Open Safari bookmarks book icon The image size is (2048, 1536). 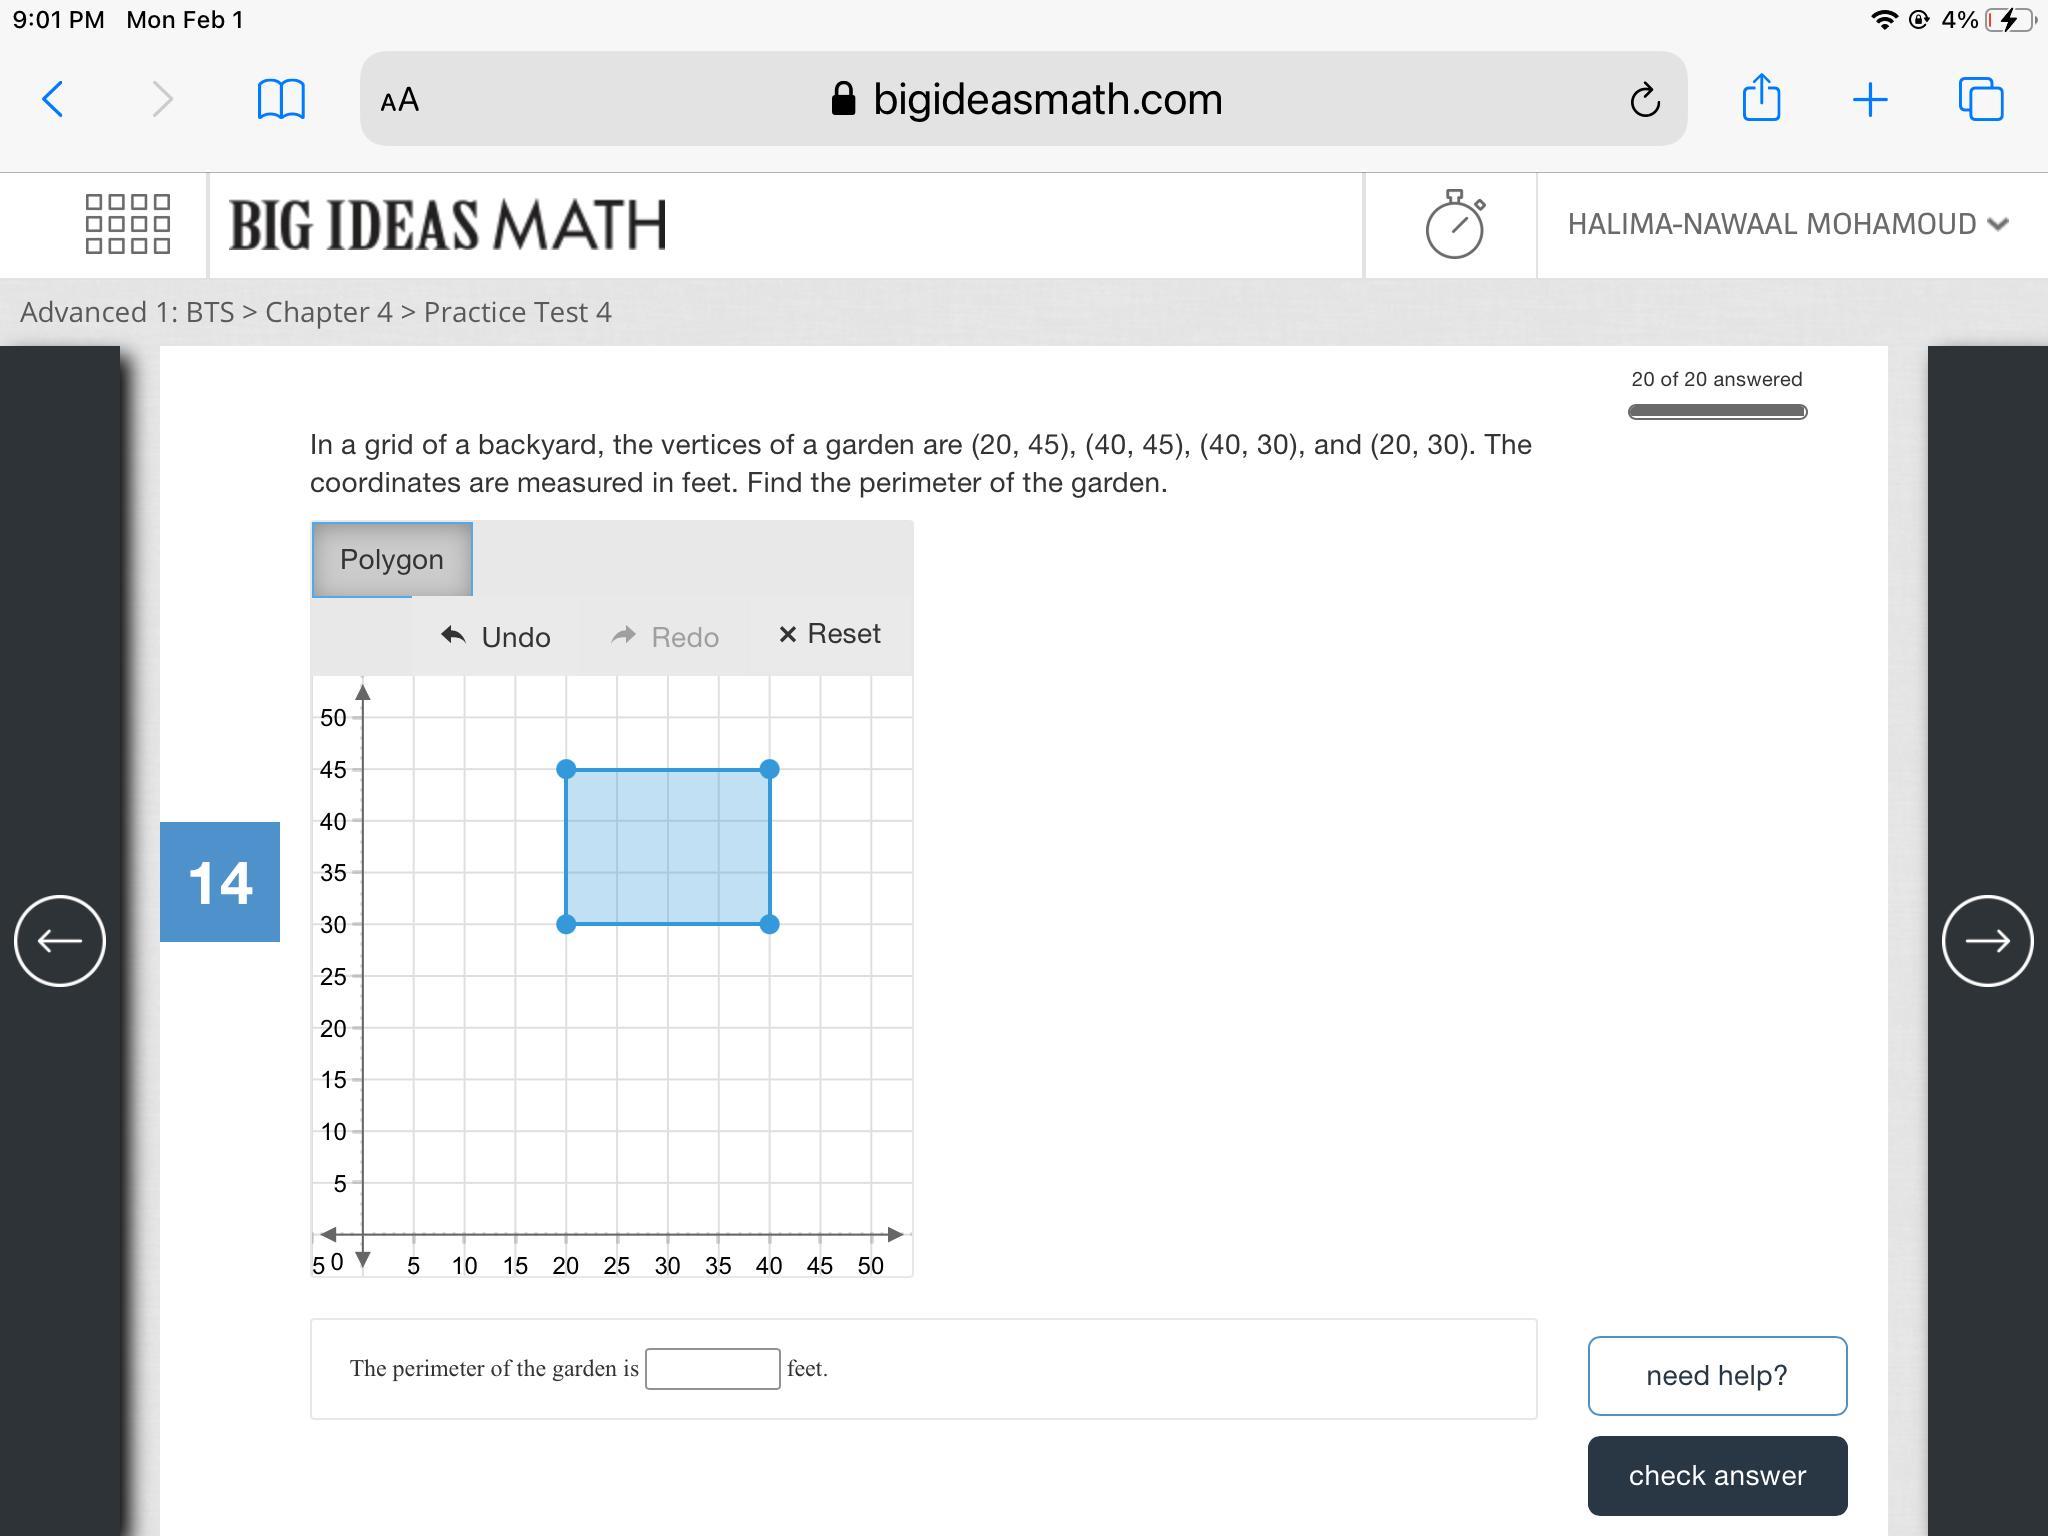(281, 99)
